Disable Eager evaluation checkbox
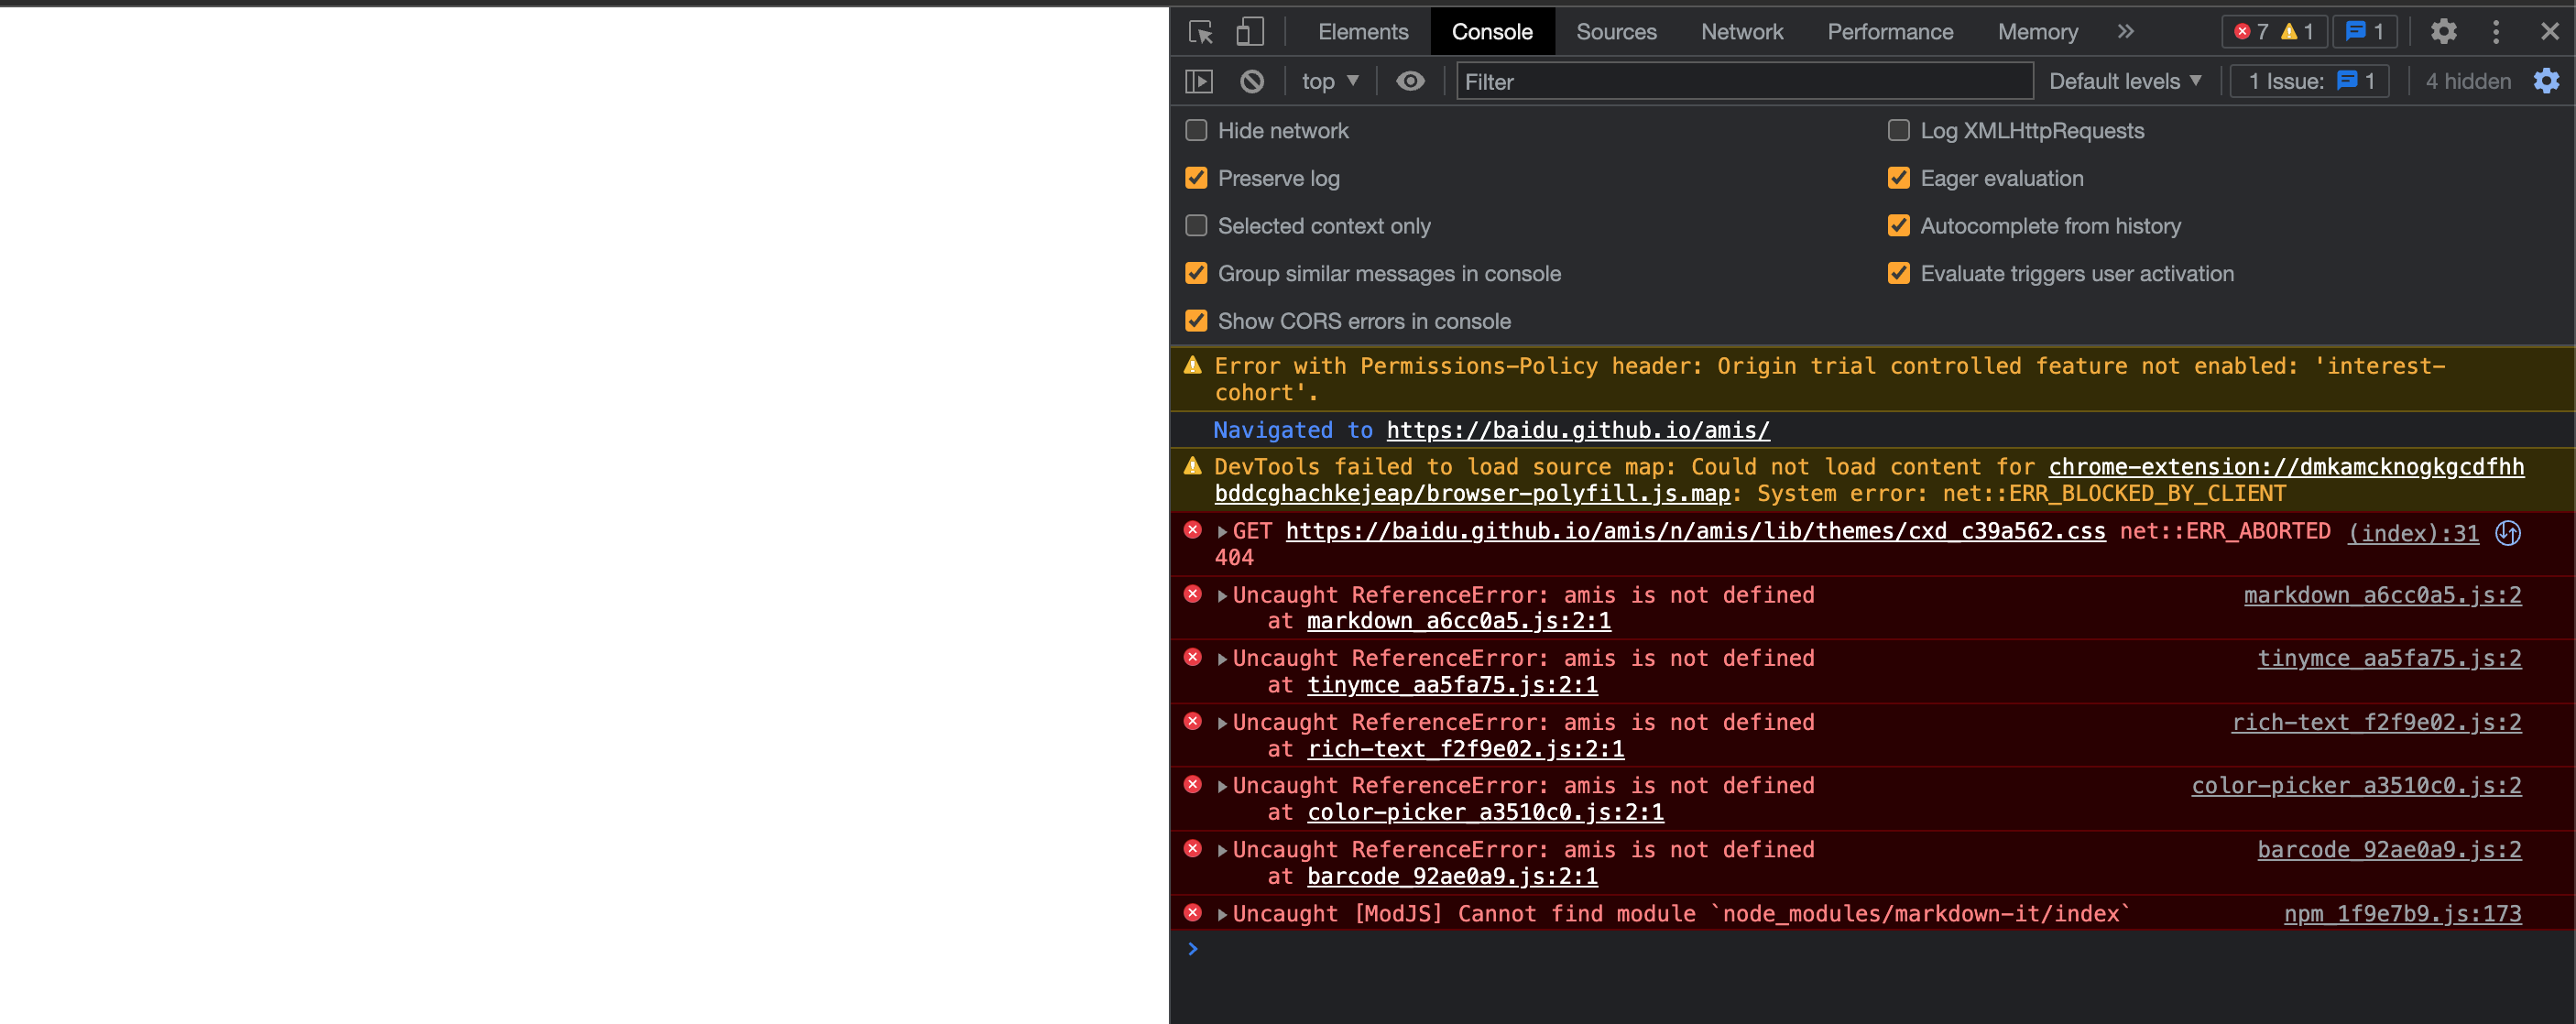 click(1898, 178)
